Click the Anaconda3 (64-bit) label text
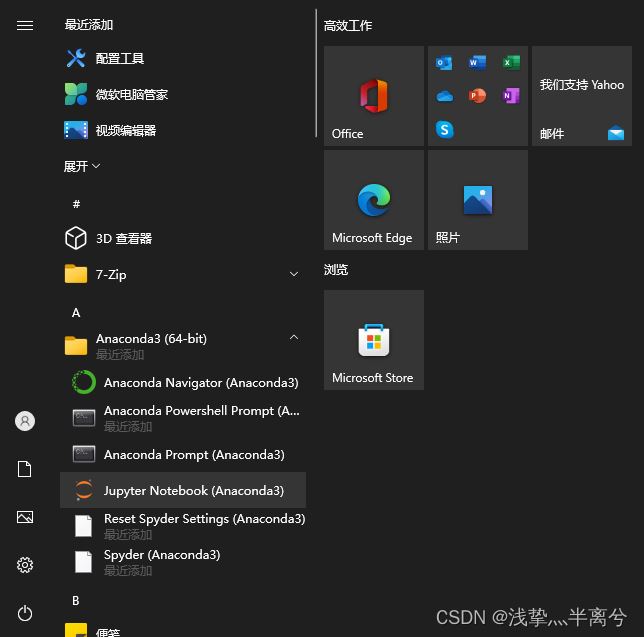 (x=151, y=338)
